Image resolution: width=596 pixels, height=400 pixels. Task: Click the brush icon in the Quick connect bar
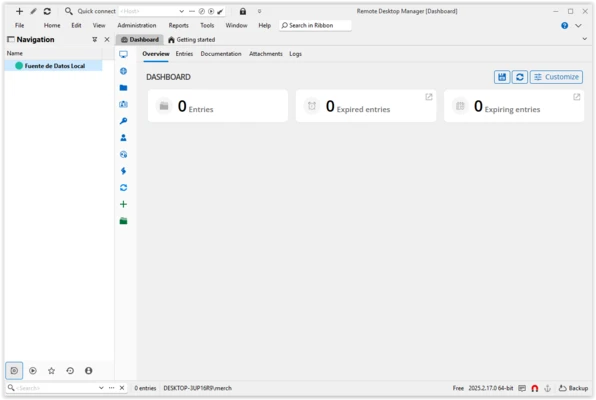pyautogui.click(x=220, y=11)
